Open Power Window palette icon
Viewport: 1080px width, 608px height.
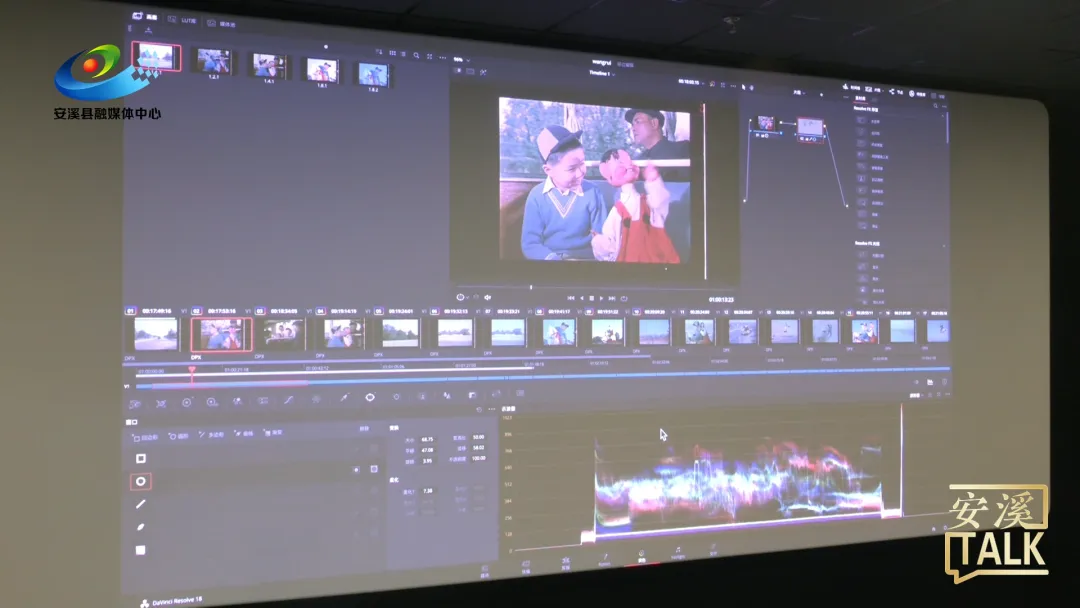coord(370,397)
